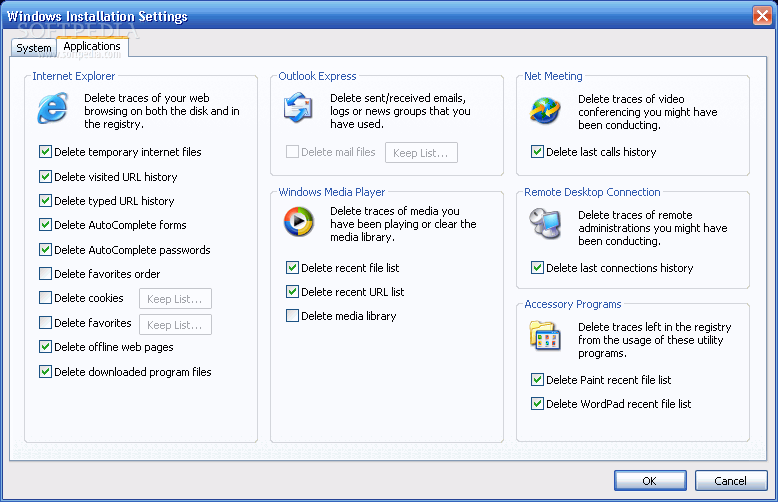Screen dimensions: 778x502
Task: Click the 'Delete traces left in the registry' text
Action: [654, 340]
